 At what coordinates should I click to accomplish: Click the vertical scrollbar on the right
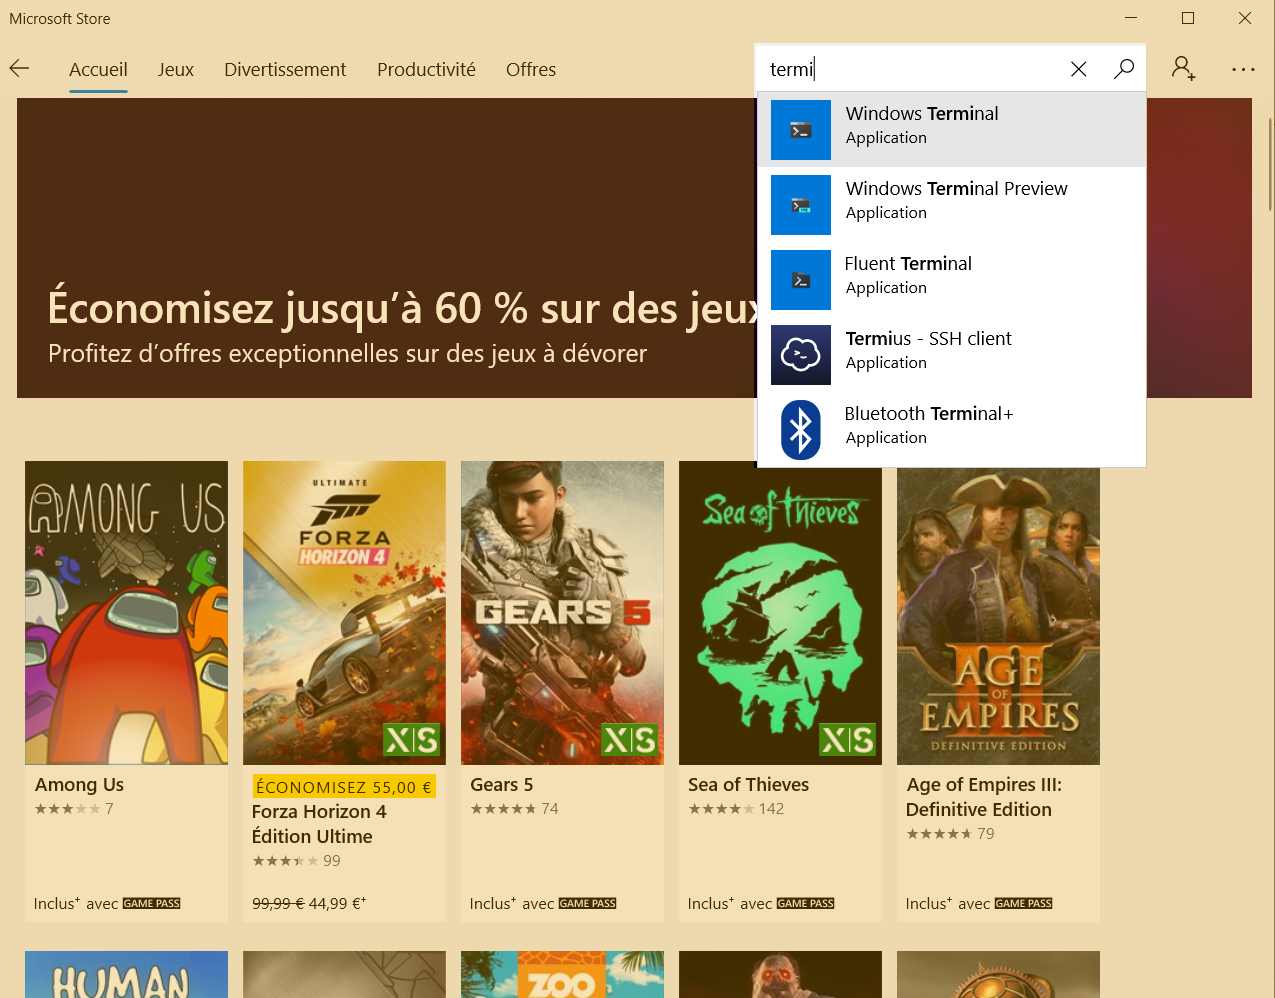click(x=1270, y=165)
